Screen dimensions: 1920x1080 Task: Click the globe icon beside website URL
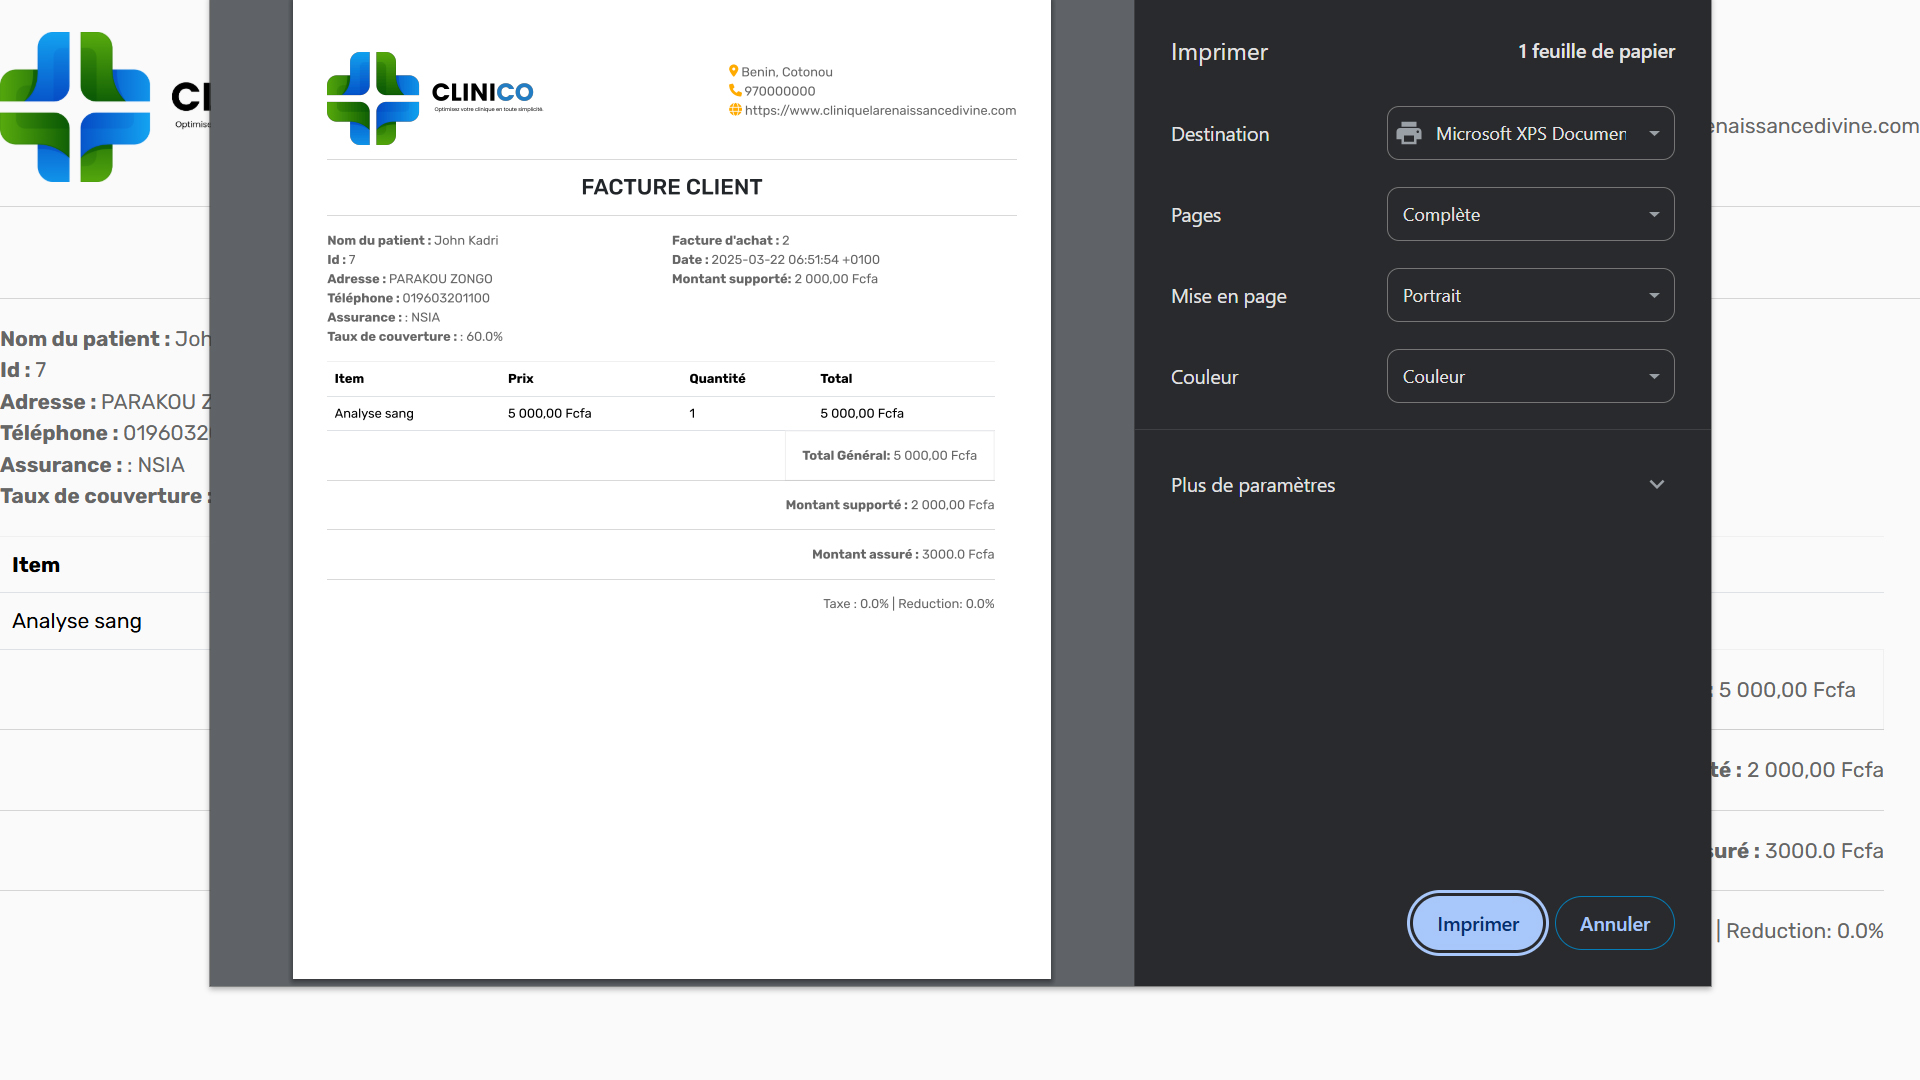735,110
